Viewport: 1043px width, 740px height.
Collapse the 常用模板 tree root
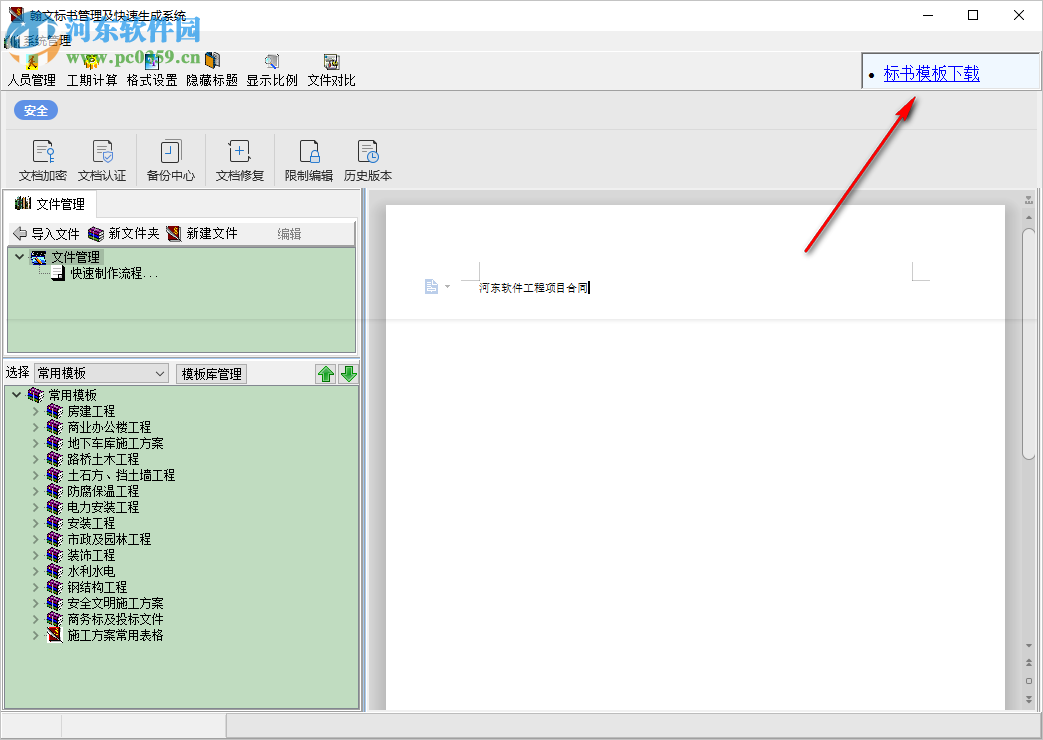click(x=17, y=395)
